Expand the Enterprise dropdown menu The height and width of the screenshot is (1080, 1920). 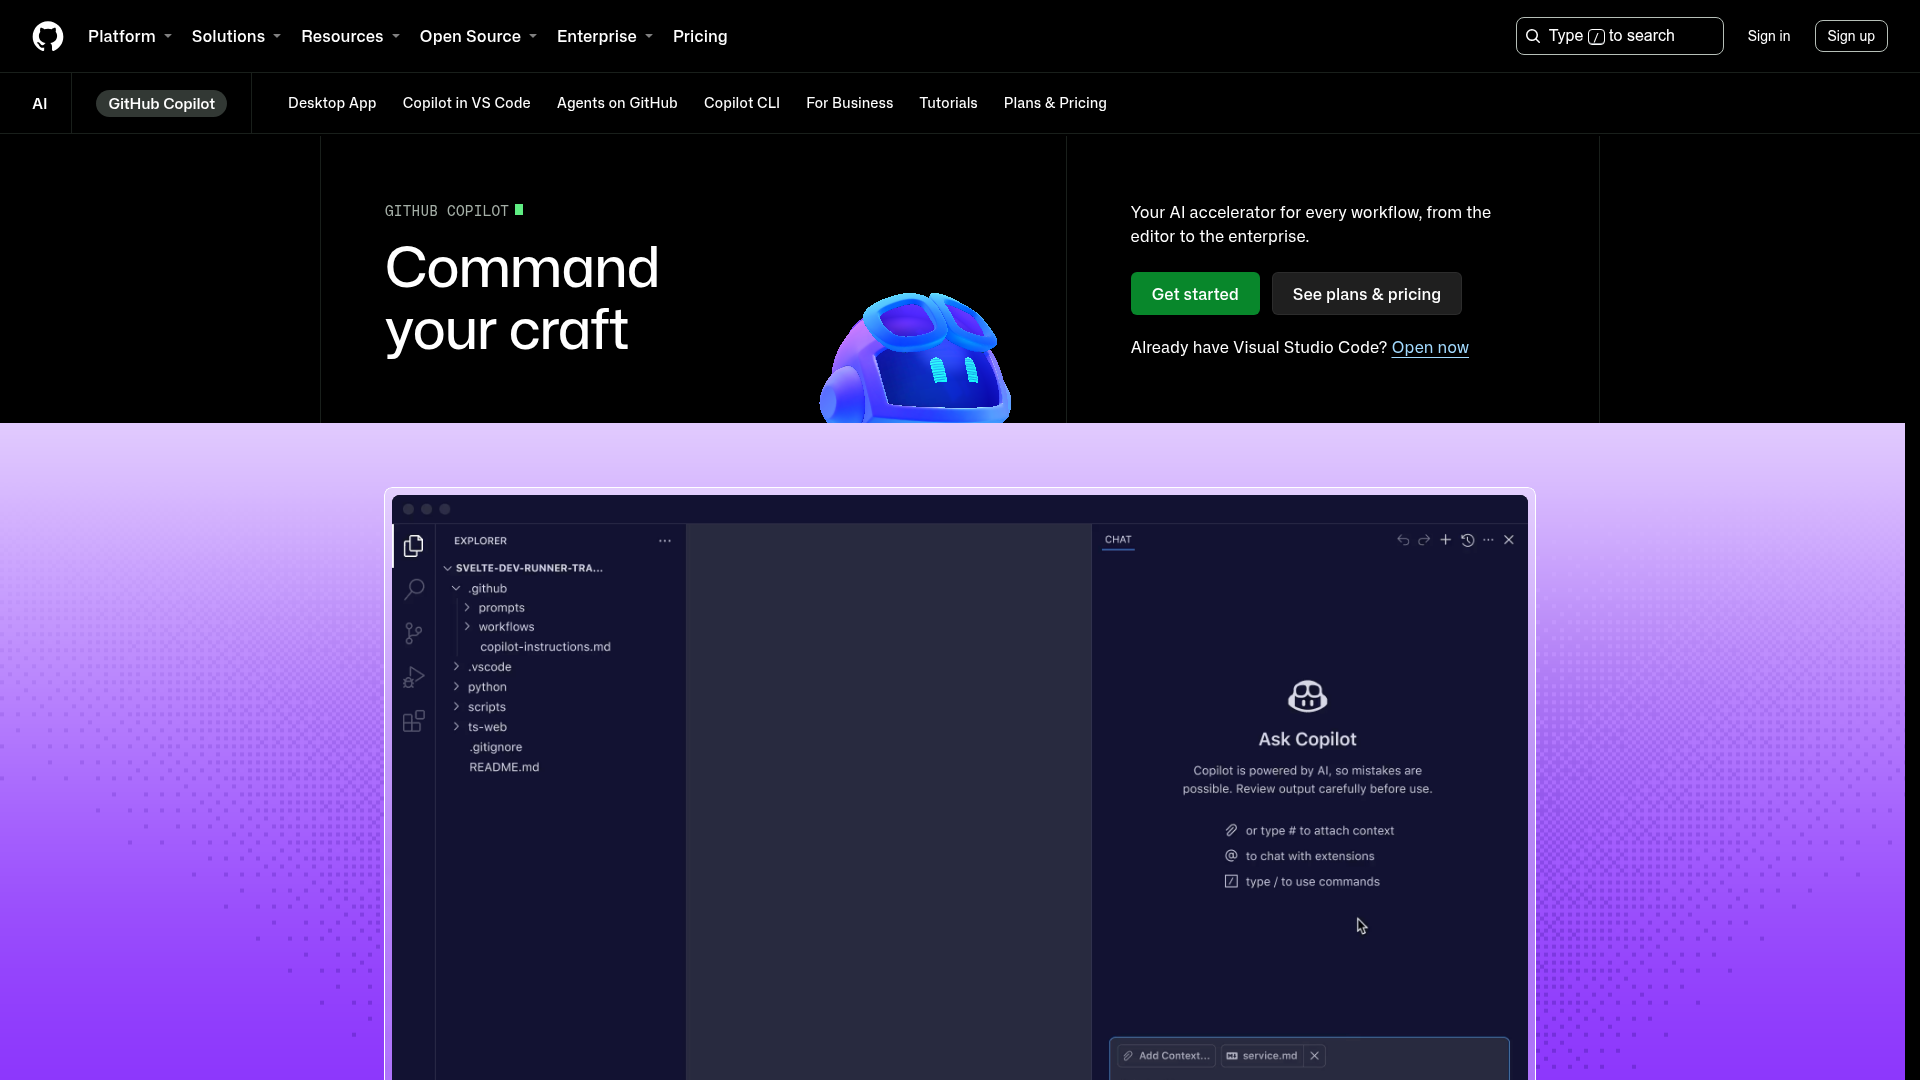(604, 36)
